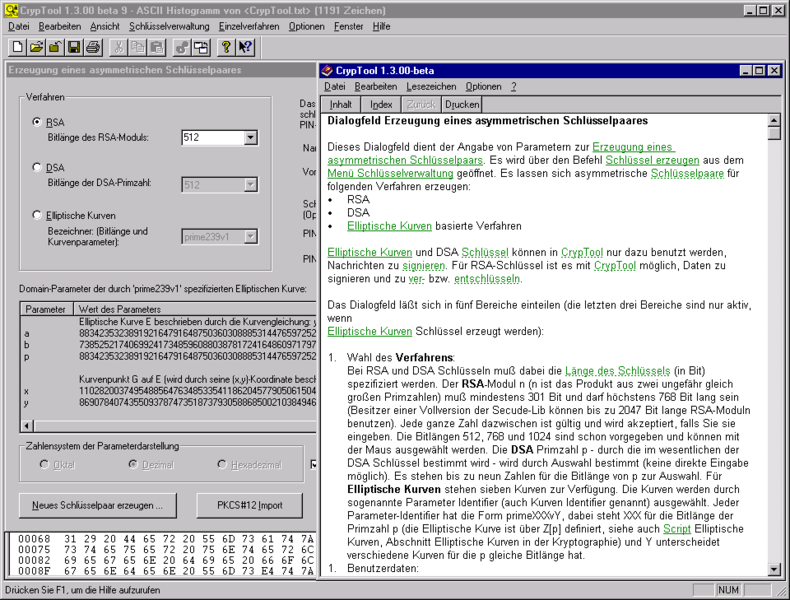Screen dimensions: 790x600
Task: Click the Drucken button in help window
Action: tap(462, 104)
